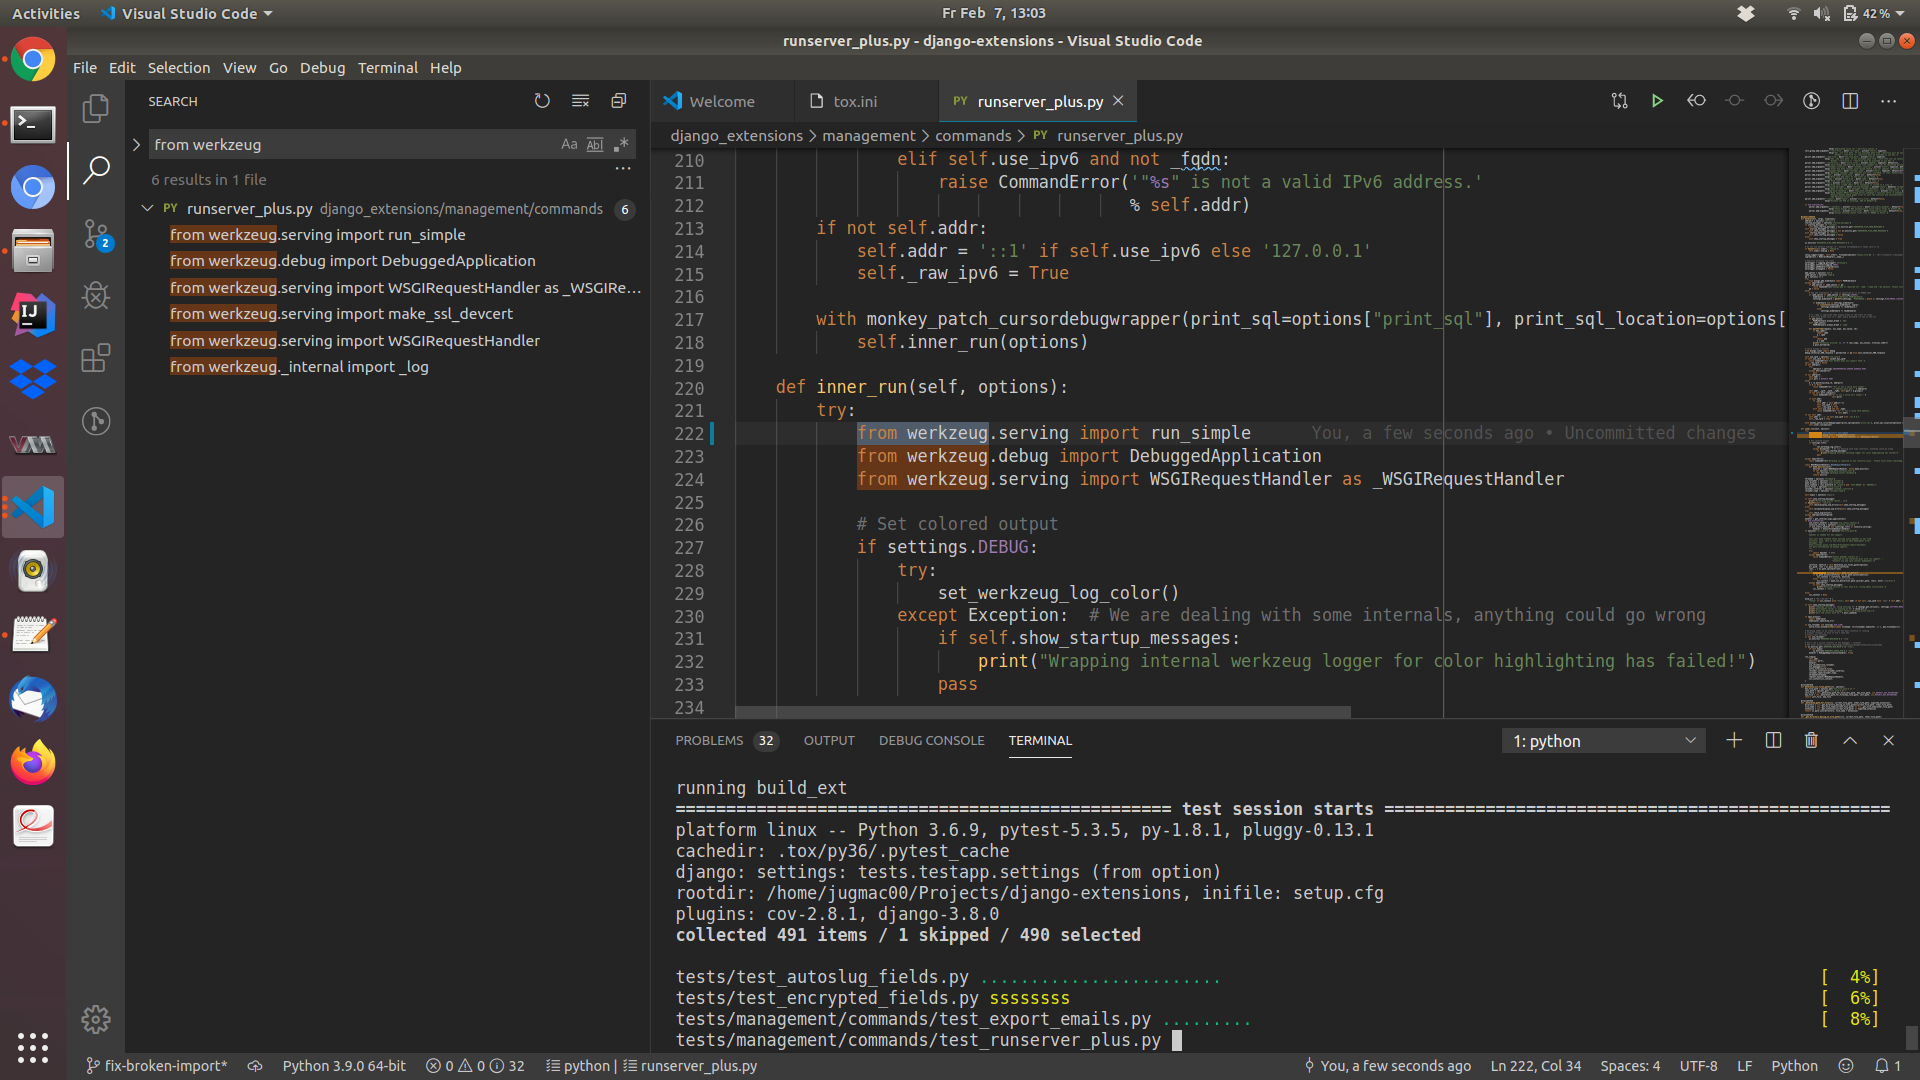
Task: Click the 'commands' breadcrumb segment
Action: click(x=973, y=135)
